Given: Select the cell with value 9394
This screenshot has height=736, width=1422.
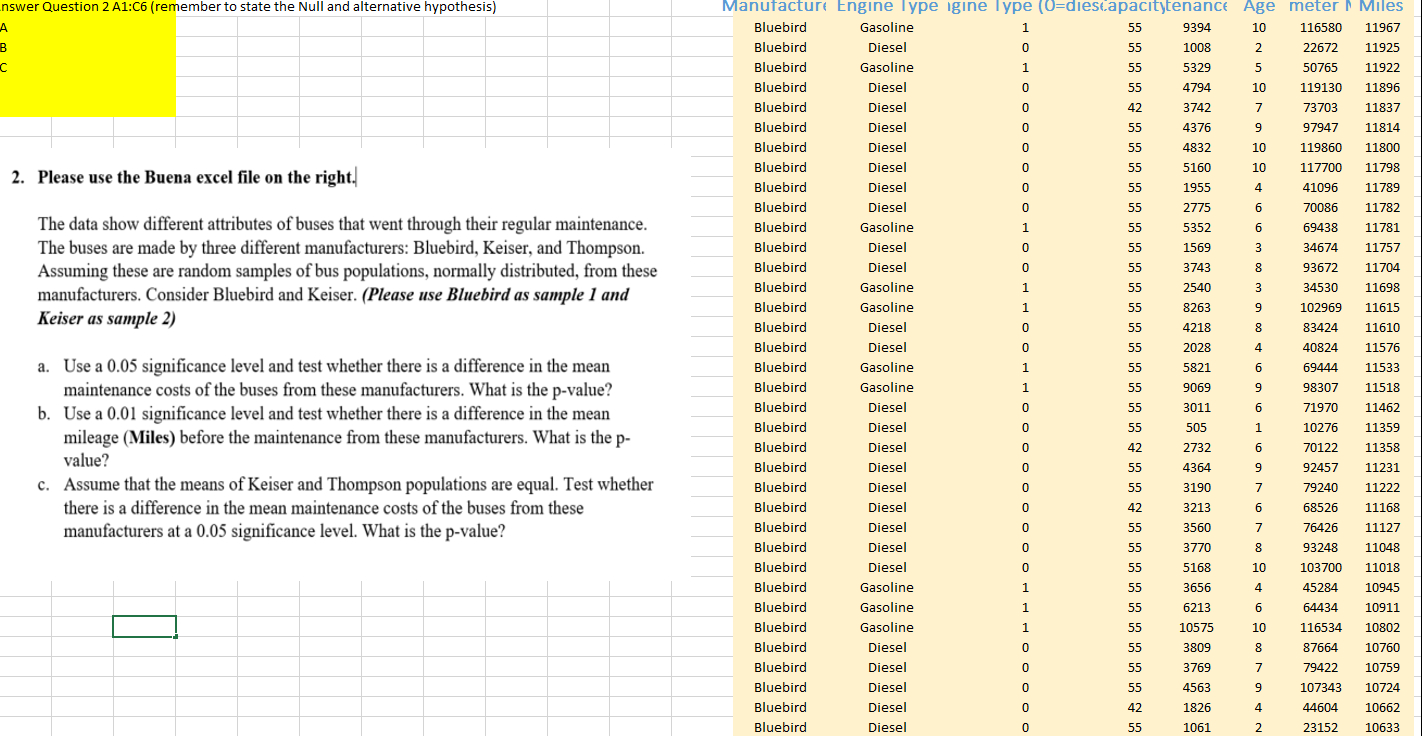Looking at the screenshot, I should (1195, 27).
